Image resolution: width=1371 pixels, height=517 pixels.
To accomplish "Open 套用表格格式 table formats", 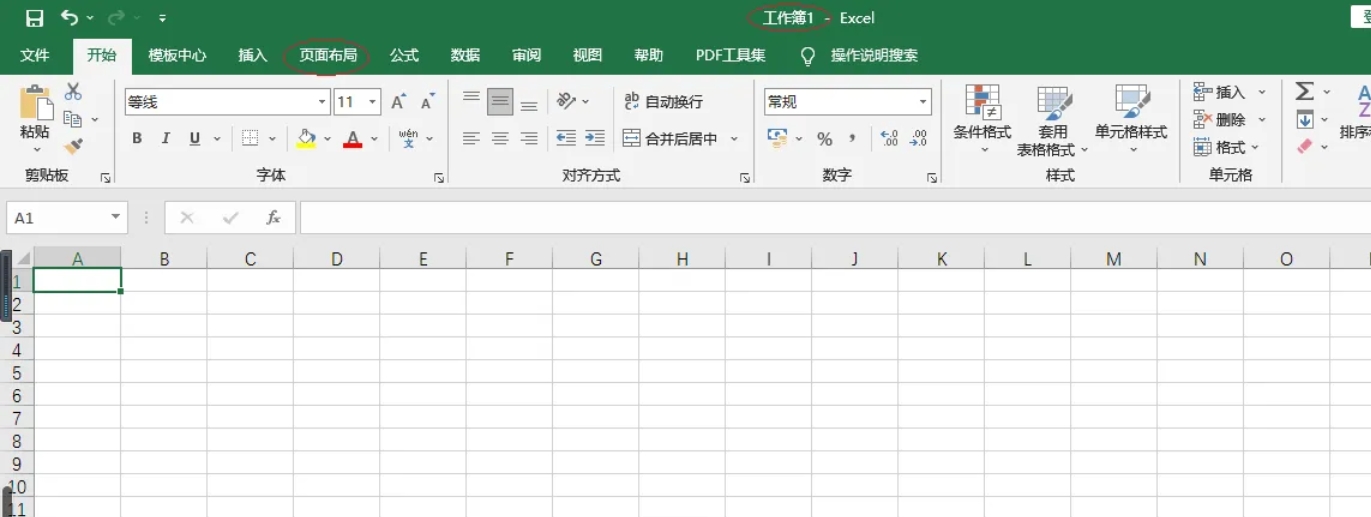I will point(1053,120).
